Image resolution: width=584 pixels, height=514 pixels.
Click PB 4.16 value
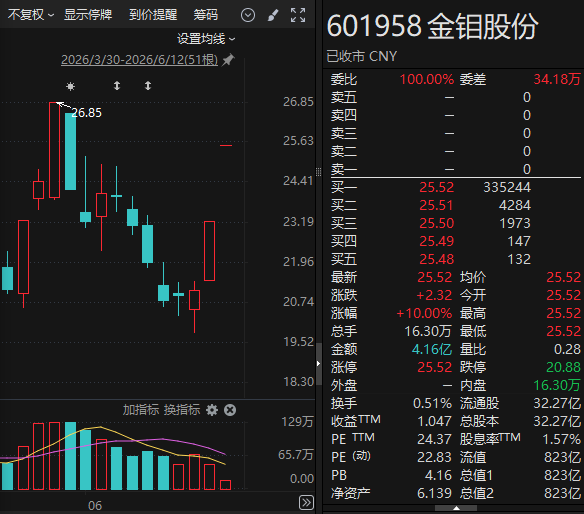point(438,475)
